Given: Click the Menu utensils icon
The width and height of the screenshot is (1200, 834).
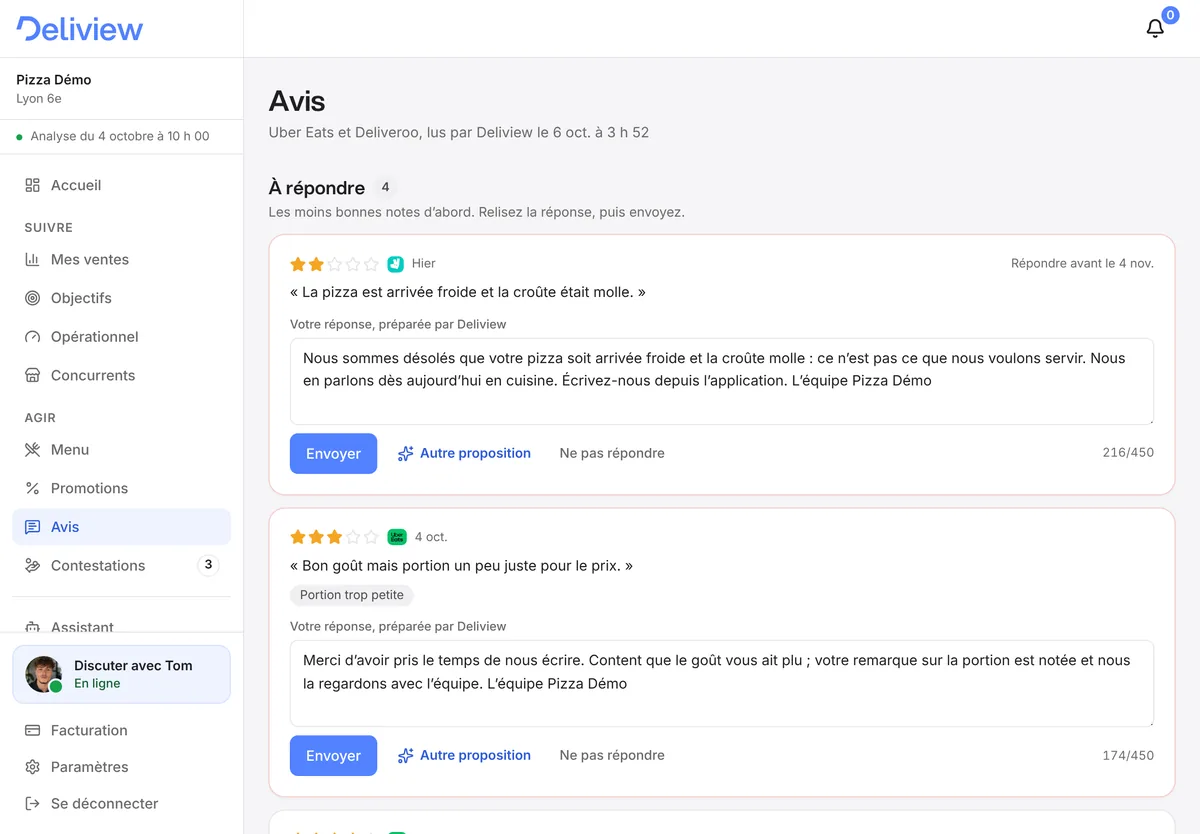Looking at the screenshot, I should (33, 450).
